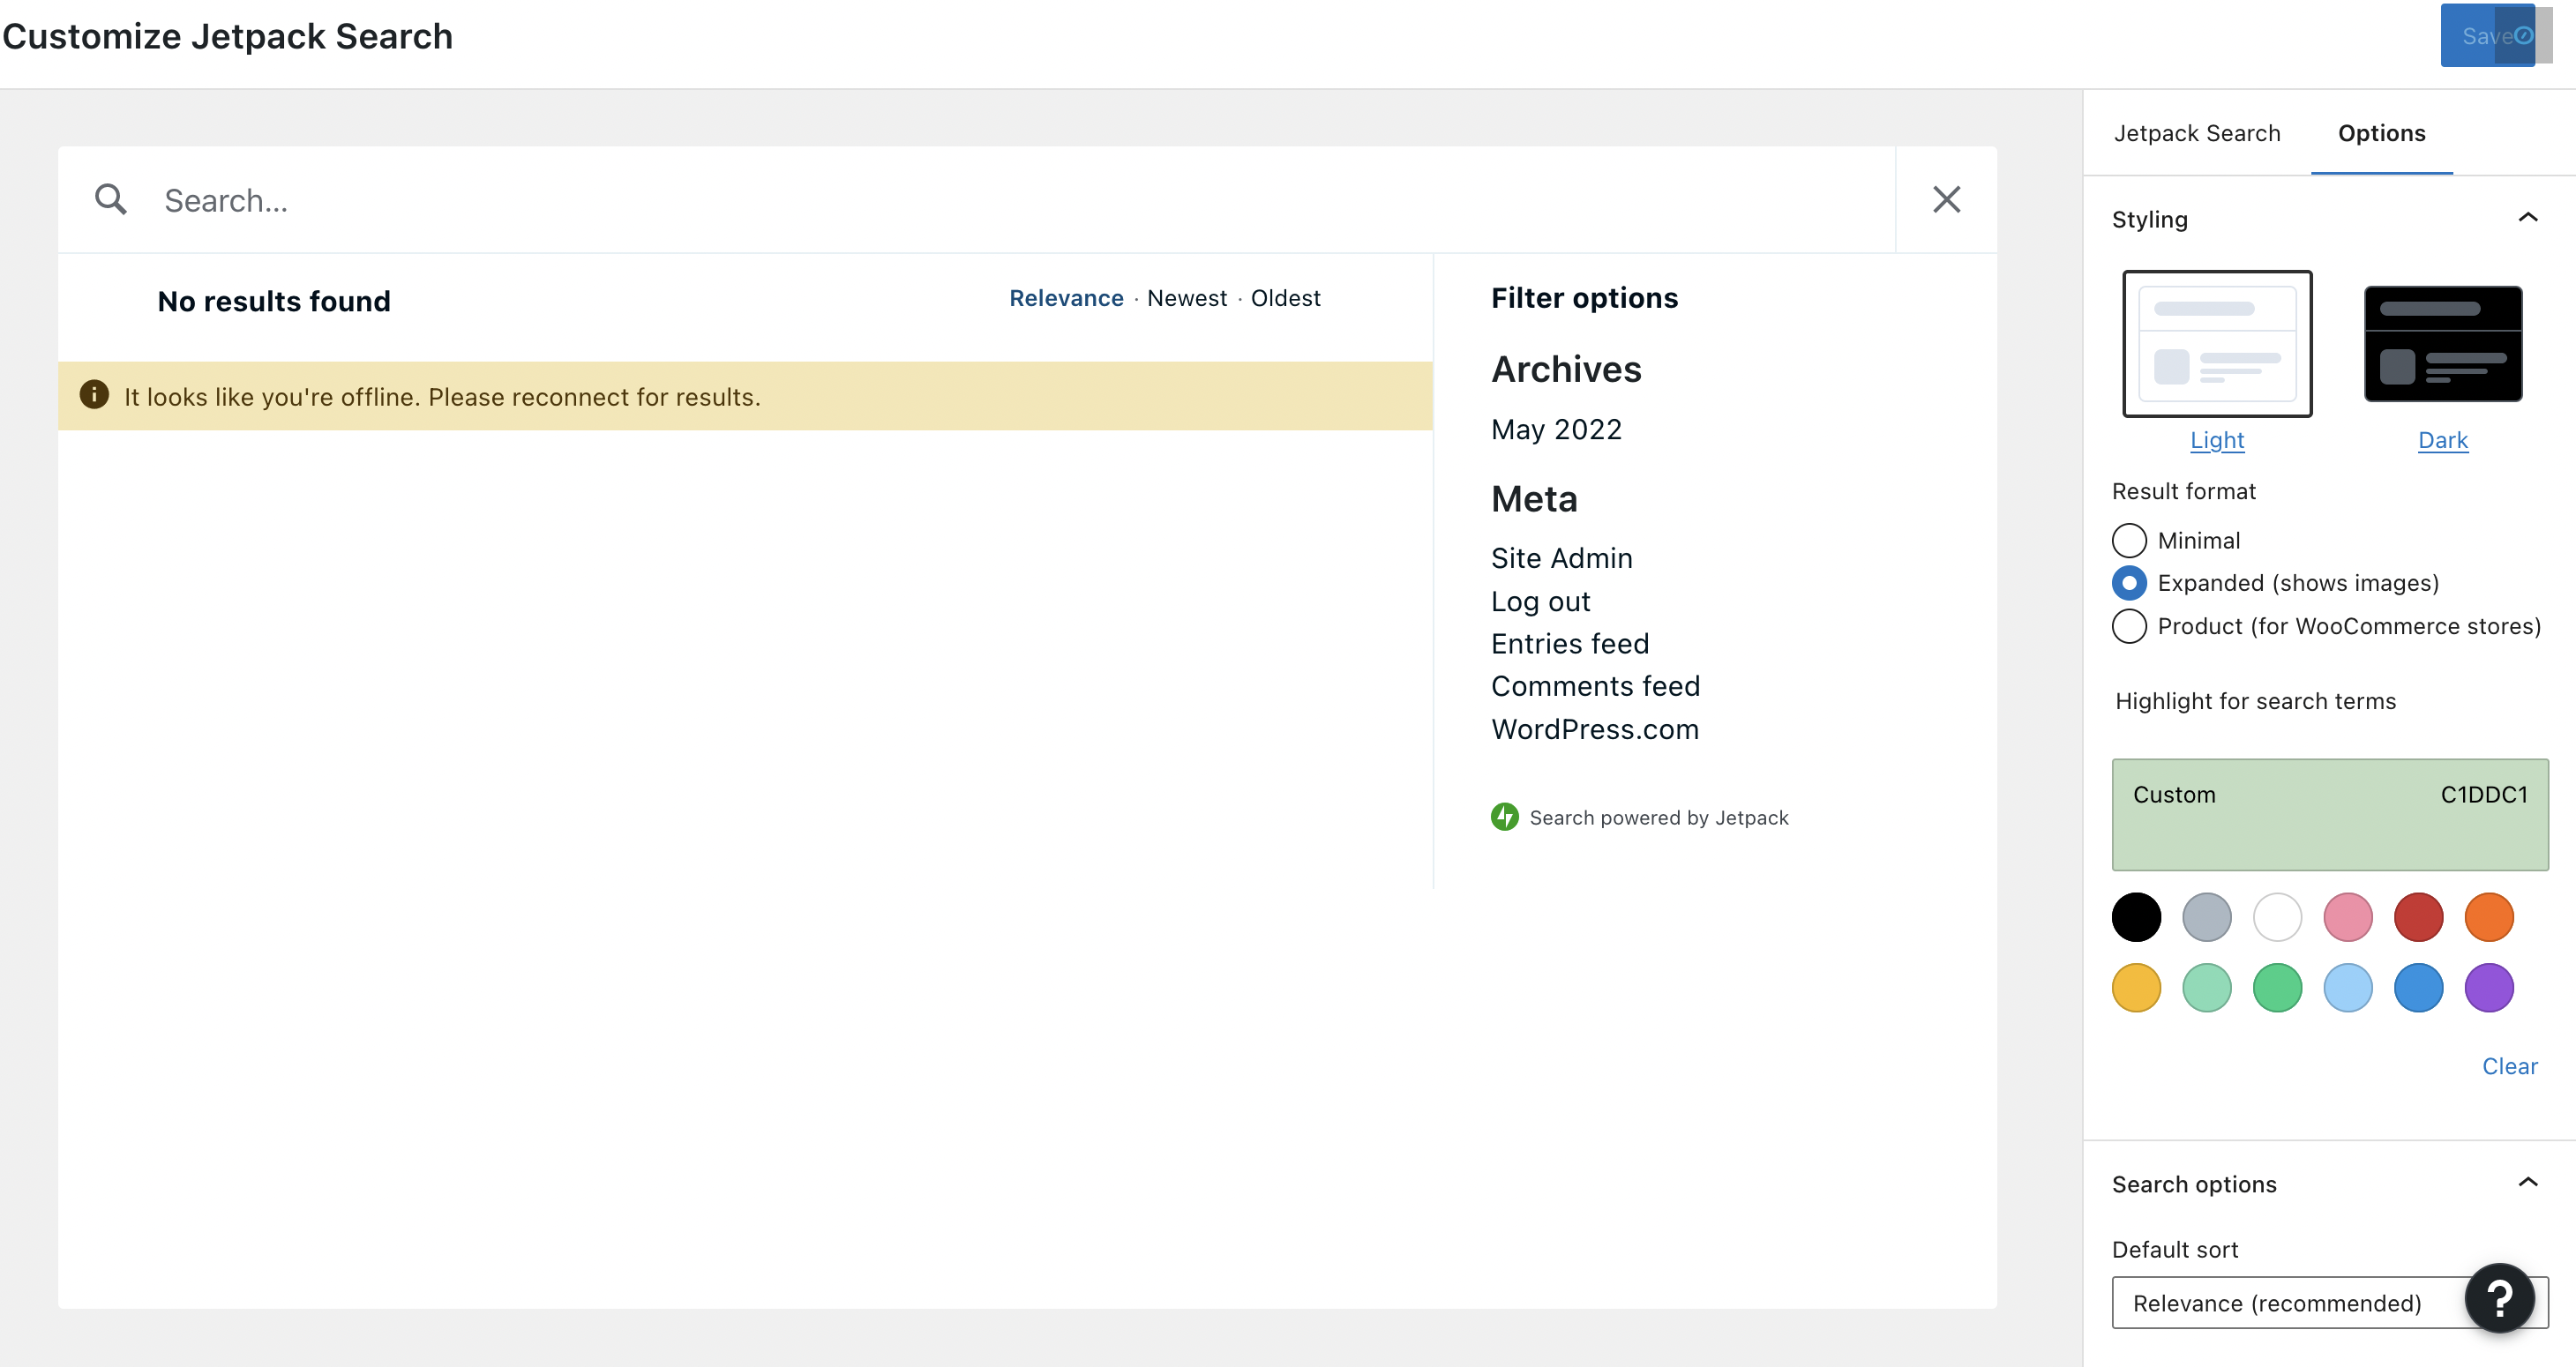Screen dimensions: 2576x1367
Task: Click the Site Admin meta link
Action: click(x=1561, y=558)
